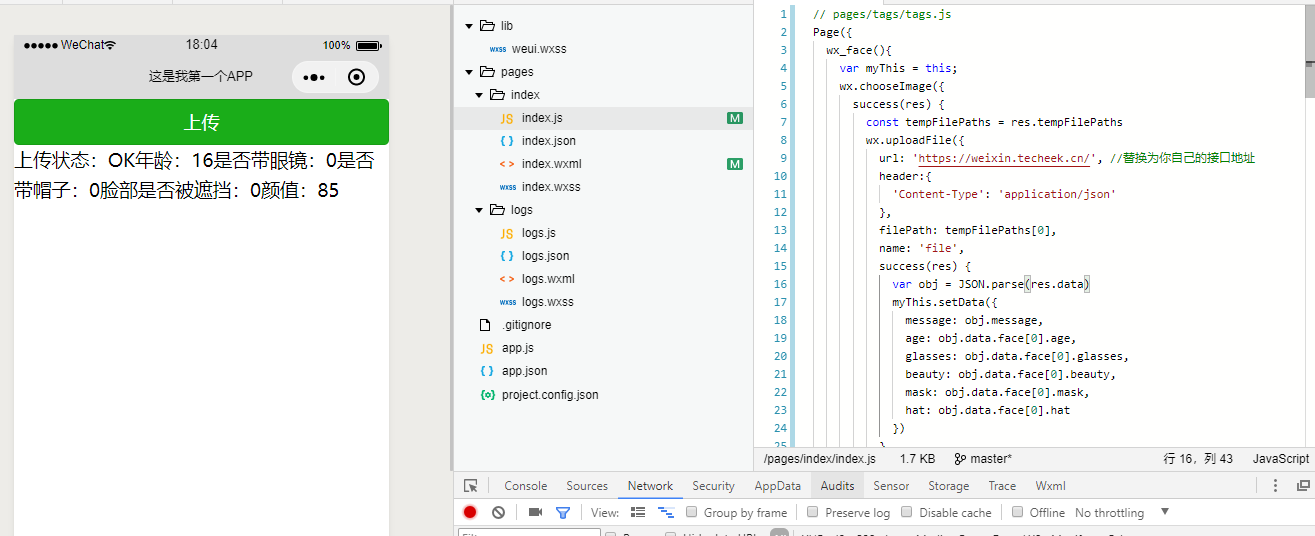Screen dimensions: 1315x536
Task: Clear the network log
Action: point(498,512)
